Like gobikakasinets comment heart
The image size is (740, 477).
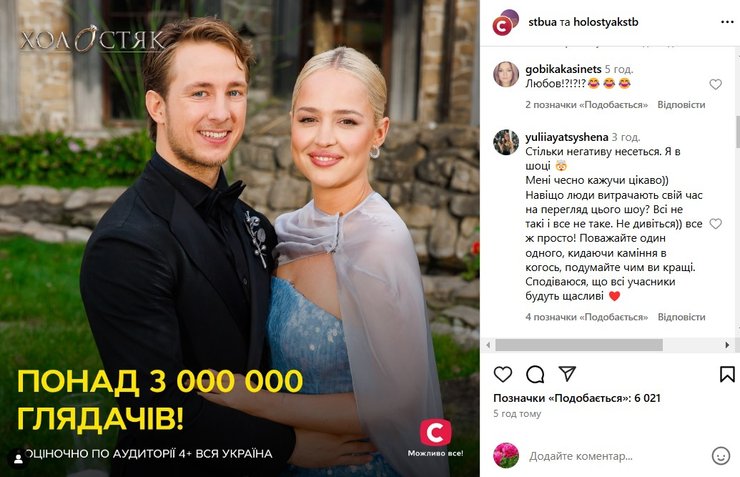pos(715,84)
